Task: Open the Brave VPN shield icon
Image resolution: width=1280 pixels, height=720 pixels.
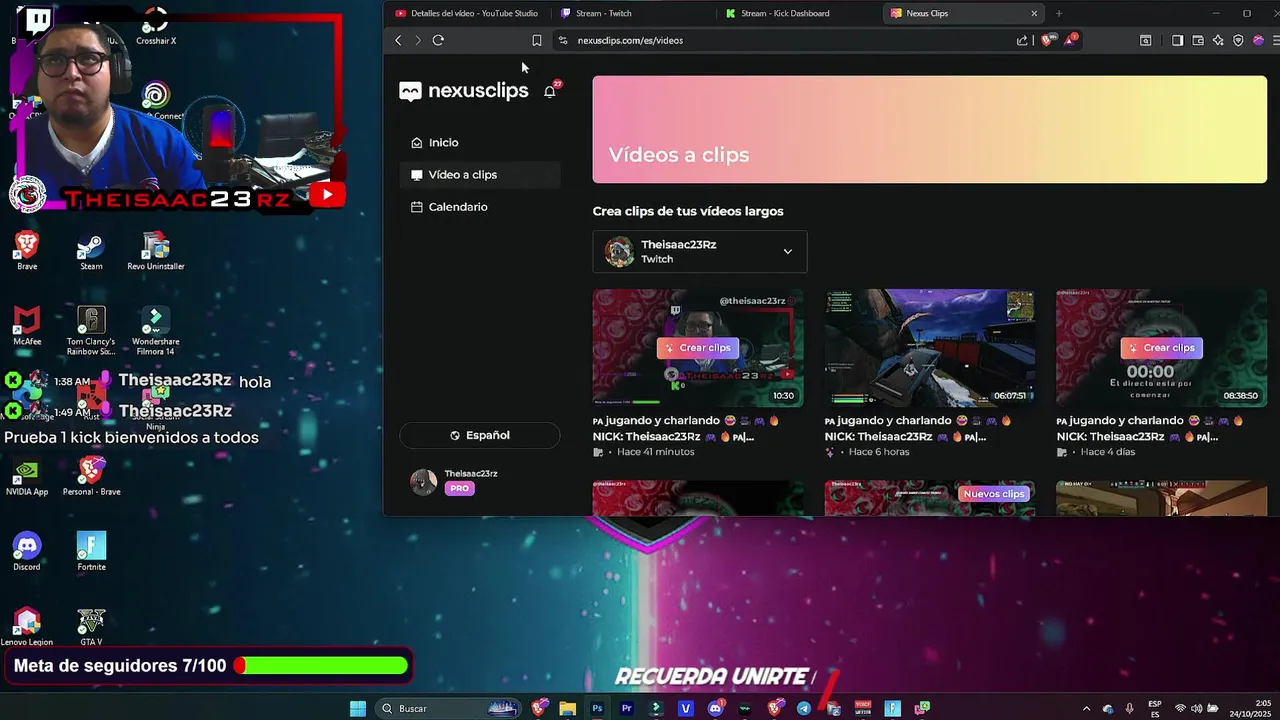Action: point(1238,40)
